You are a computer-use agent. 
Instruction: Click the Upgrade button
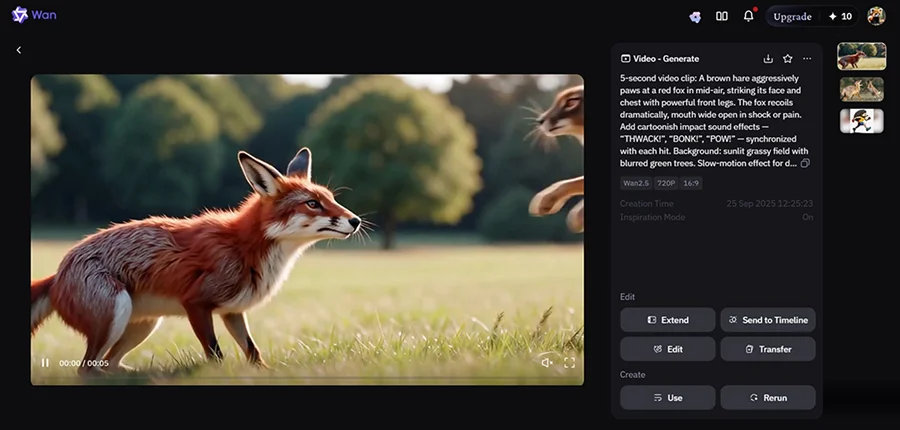point(792,17)
